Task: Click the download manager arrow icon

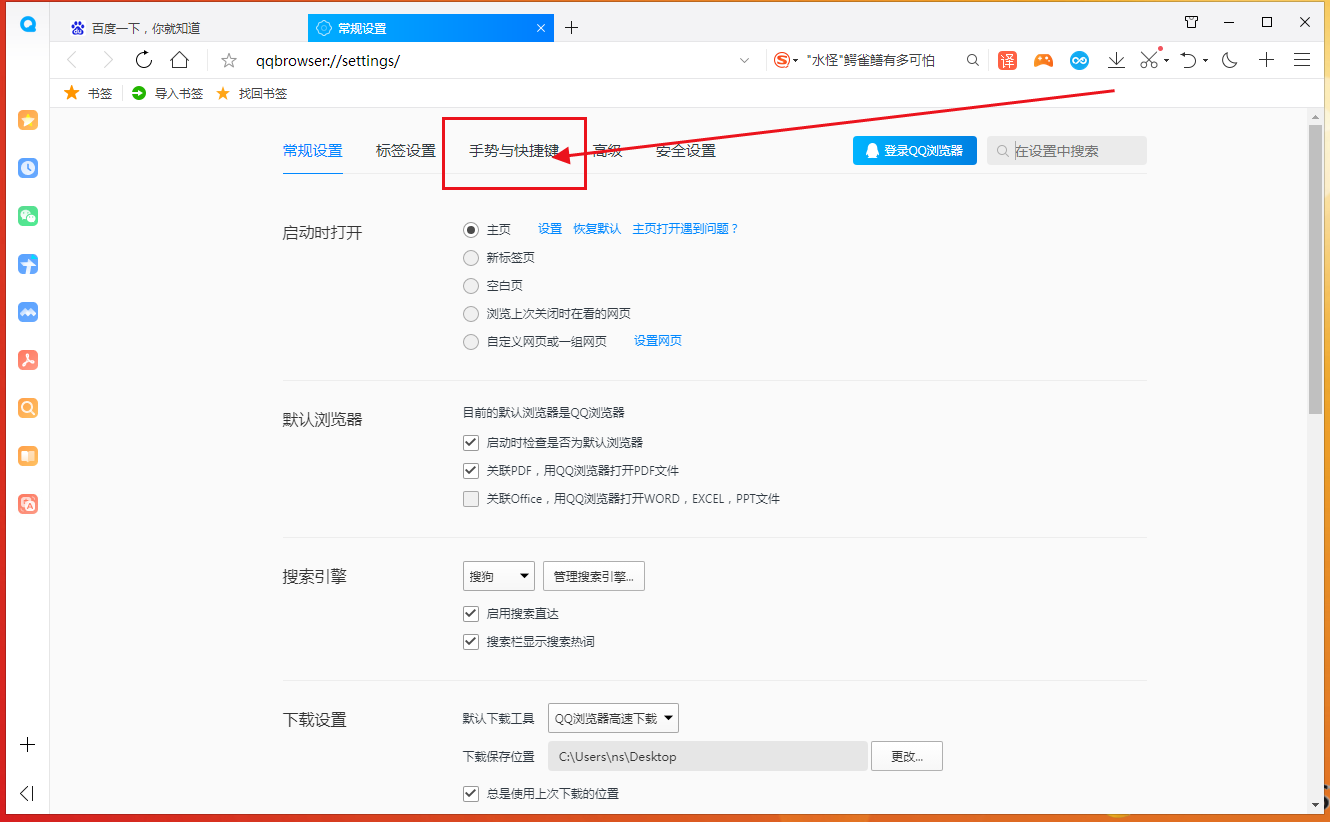Action: (x=1116, y=60)
